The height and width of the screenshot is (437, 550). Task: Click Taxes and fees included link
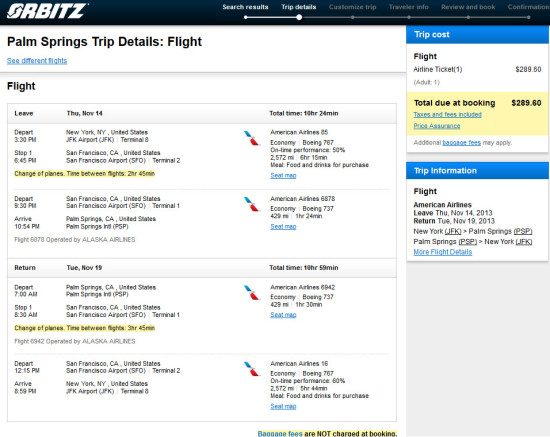(447, 114)
